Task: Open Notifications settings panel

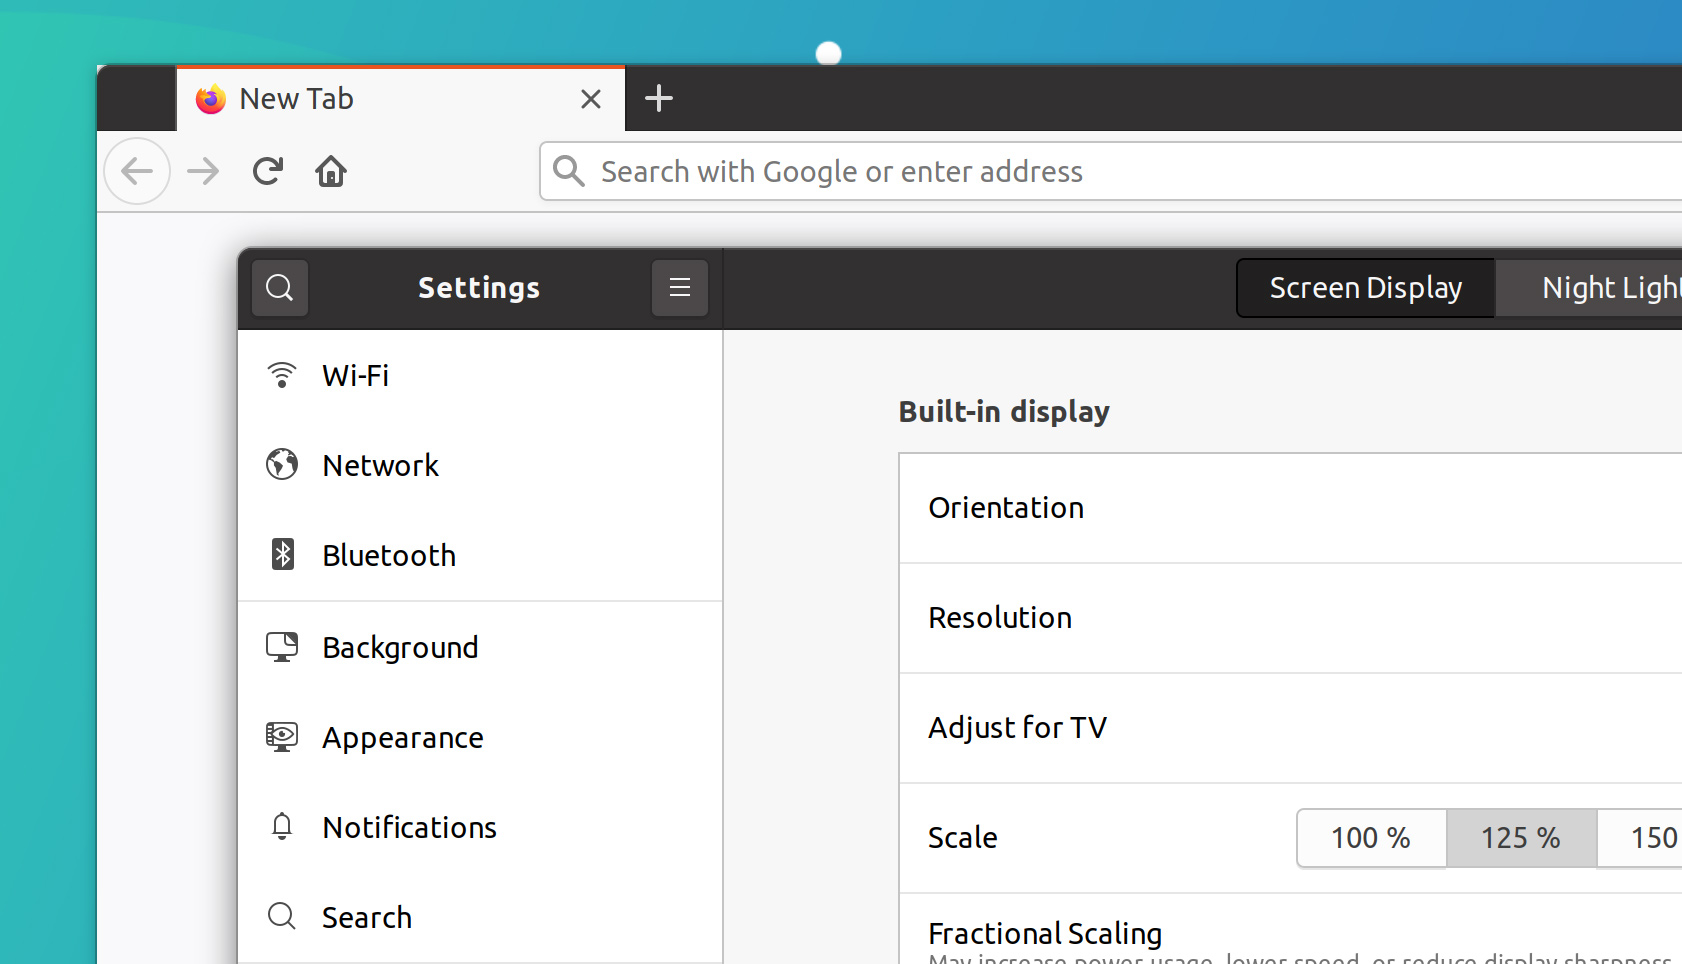Action: coord(480,828)
